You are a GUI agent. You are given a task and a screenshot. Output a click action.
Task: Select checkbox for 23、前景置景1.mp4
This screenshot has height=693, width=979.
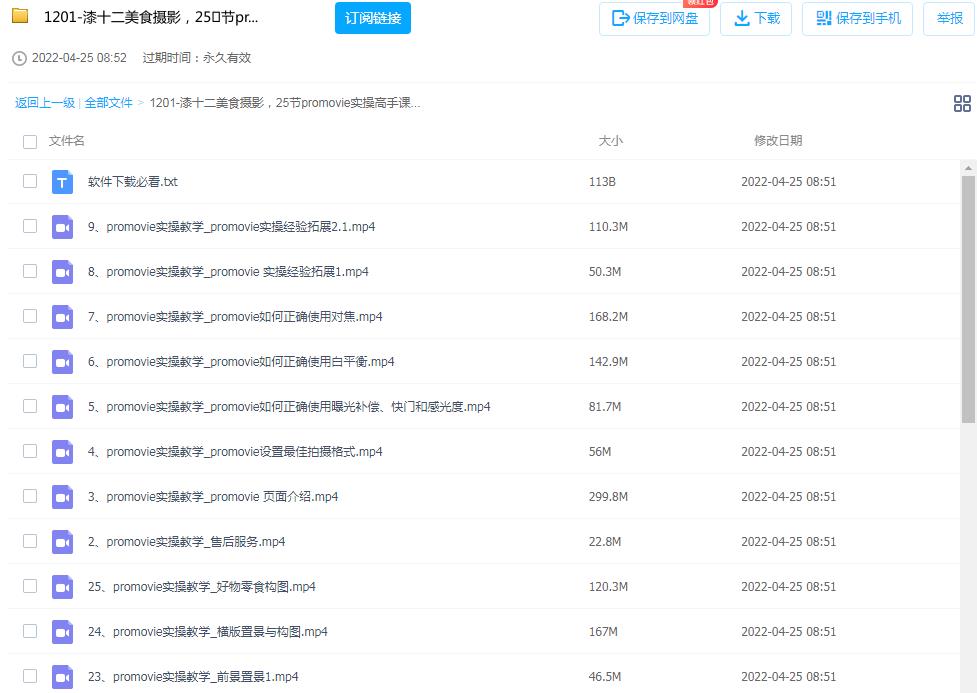coord(30,676)
